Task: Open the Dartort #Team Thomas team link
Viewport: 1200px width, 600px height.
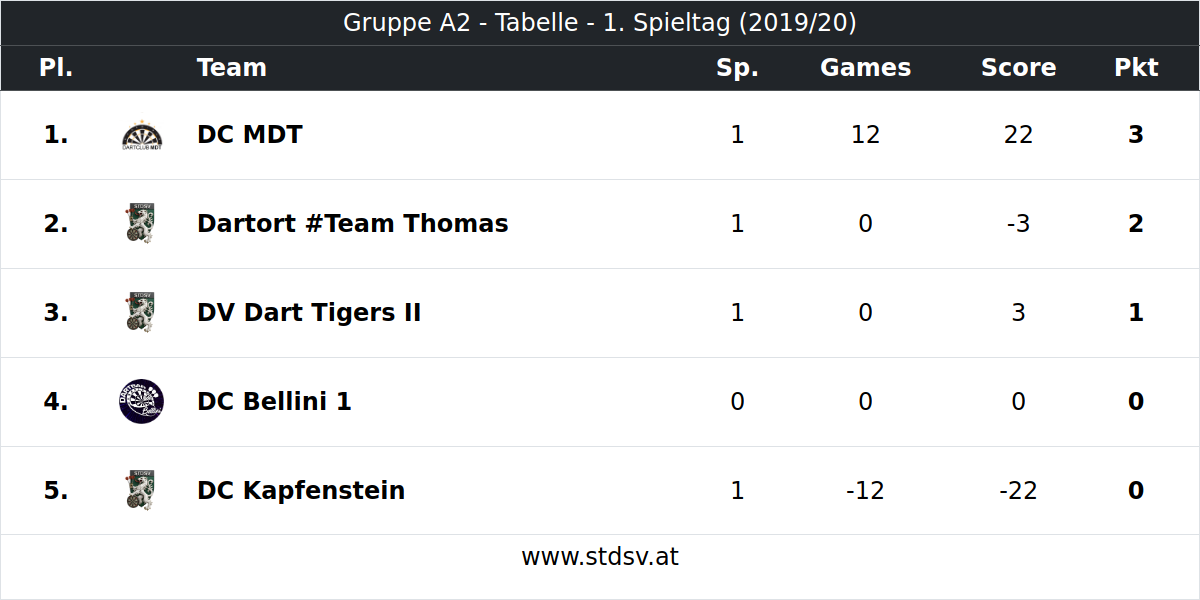Action: 353,223
